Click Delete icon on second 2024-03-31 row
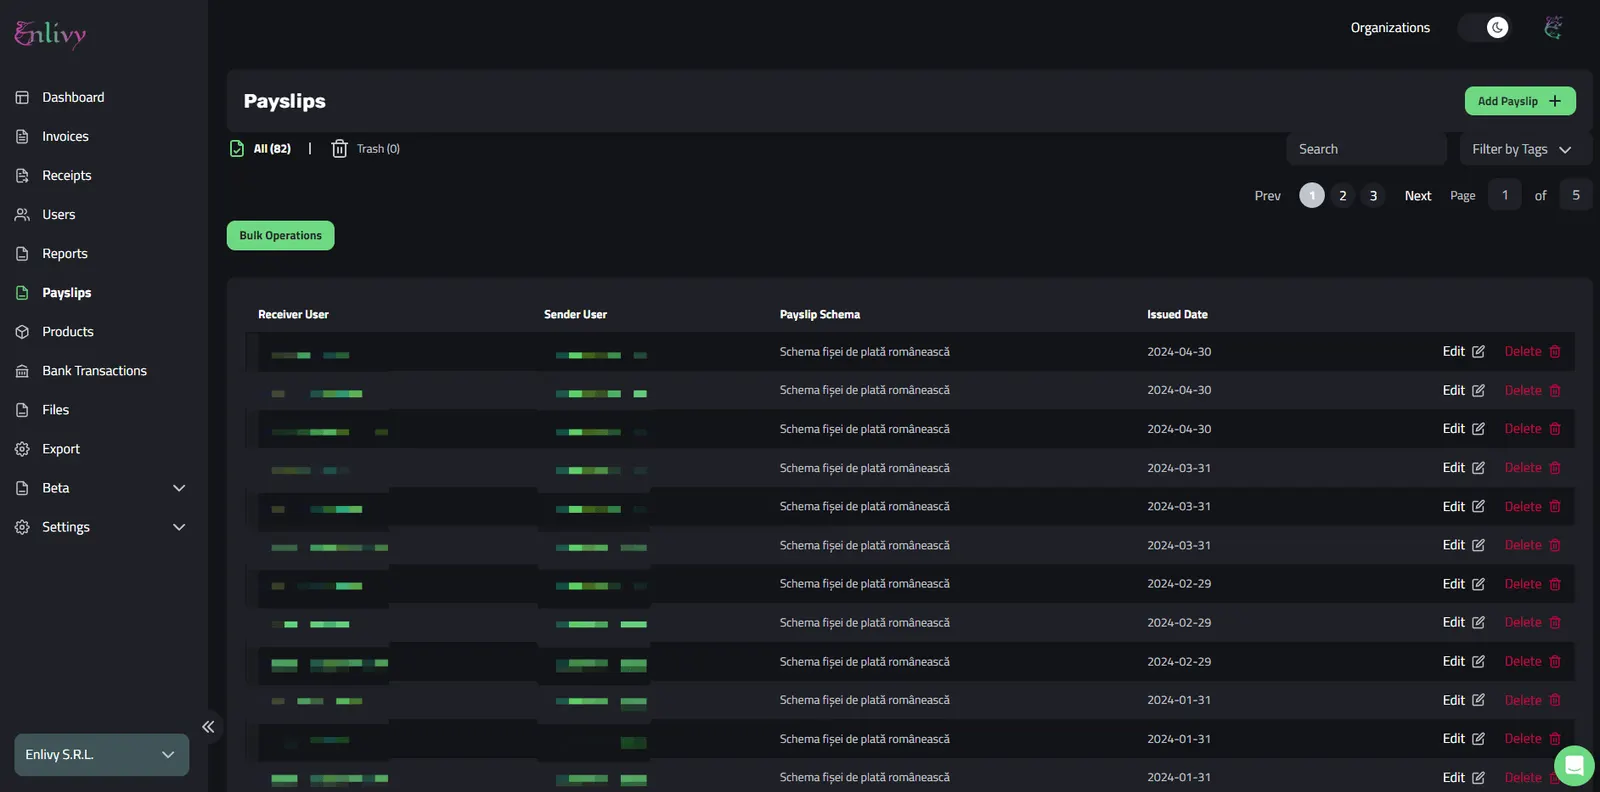1600x792 pixels. coord(1555,506)
